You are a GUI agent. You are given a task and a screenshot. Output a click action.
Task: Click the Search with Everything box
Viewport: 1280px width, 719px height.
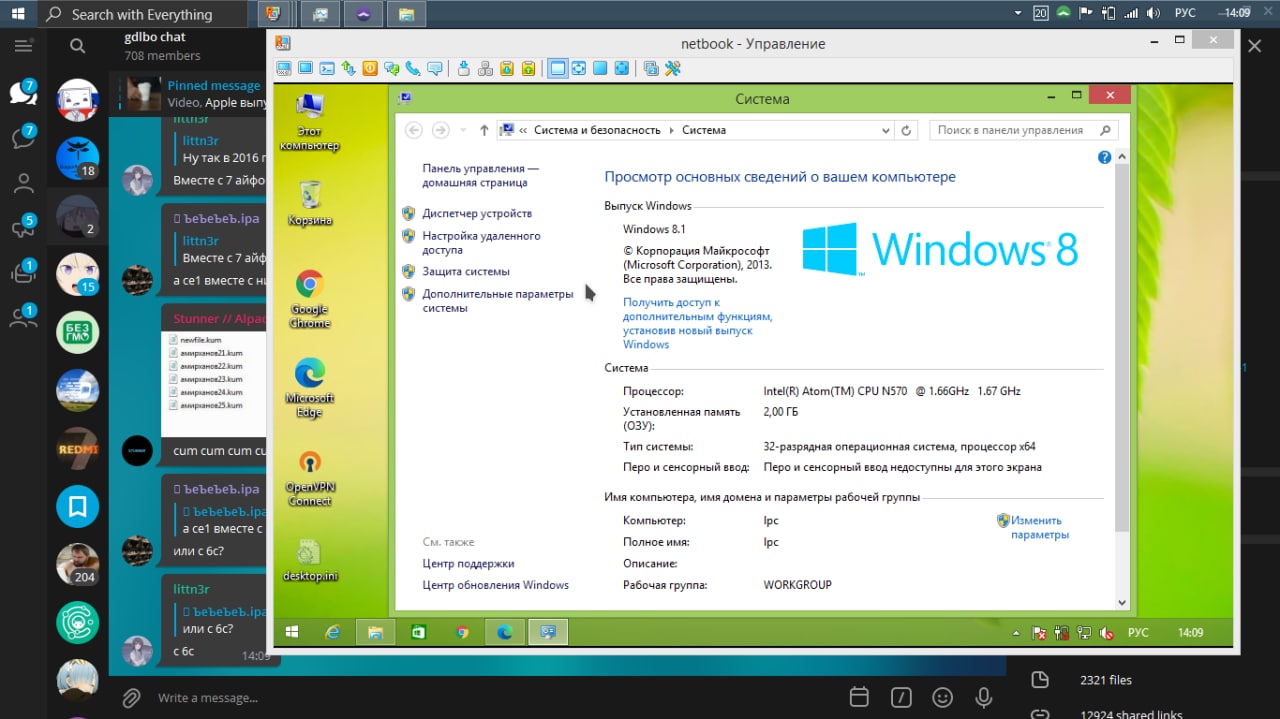pos(145,14)
